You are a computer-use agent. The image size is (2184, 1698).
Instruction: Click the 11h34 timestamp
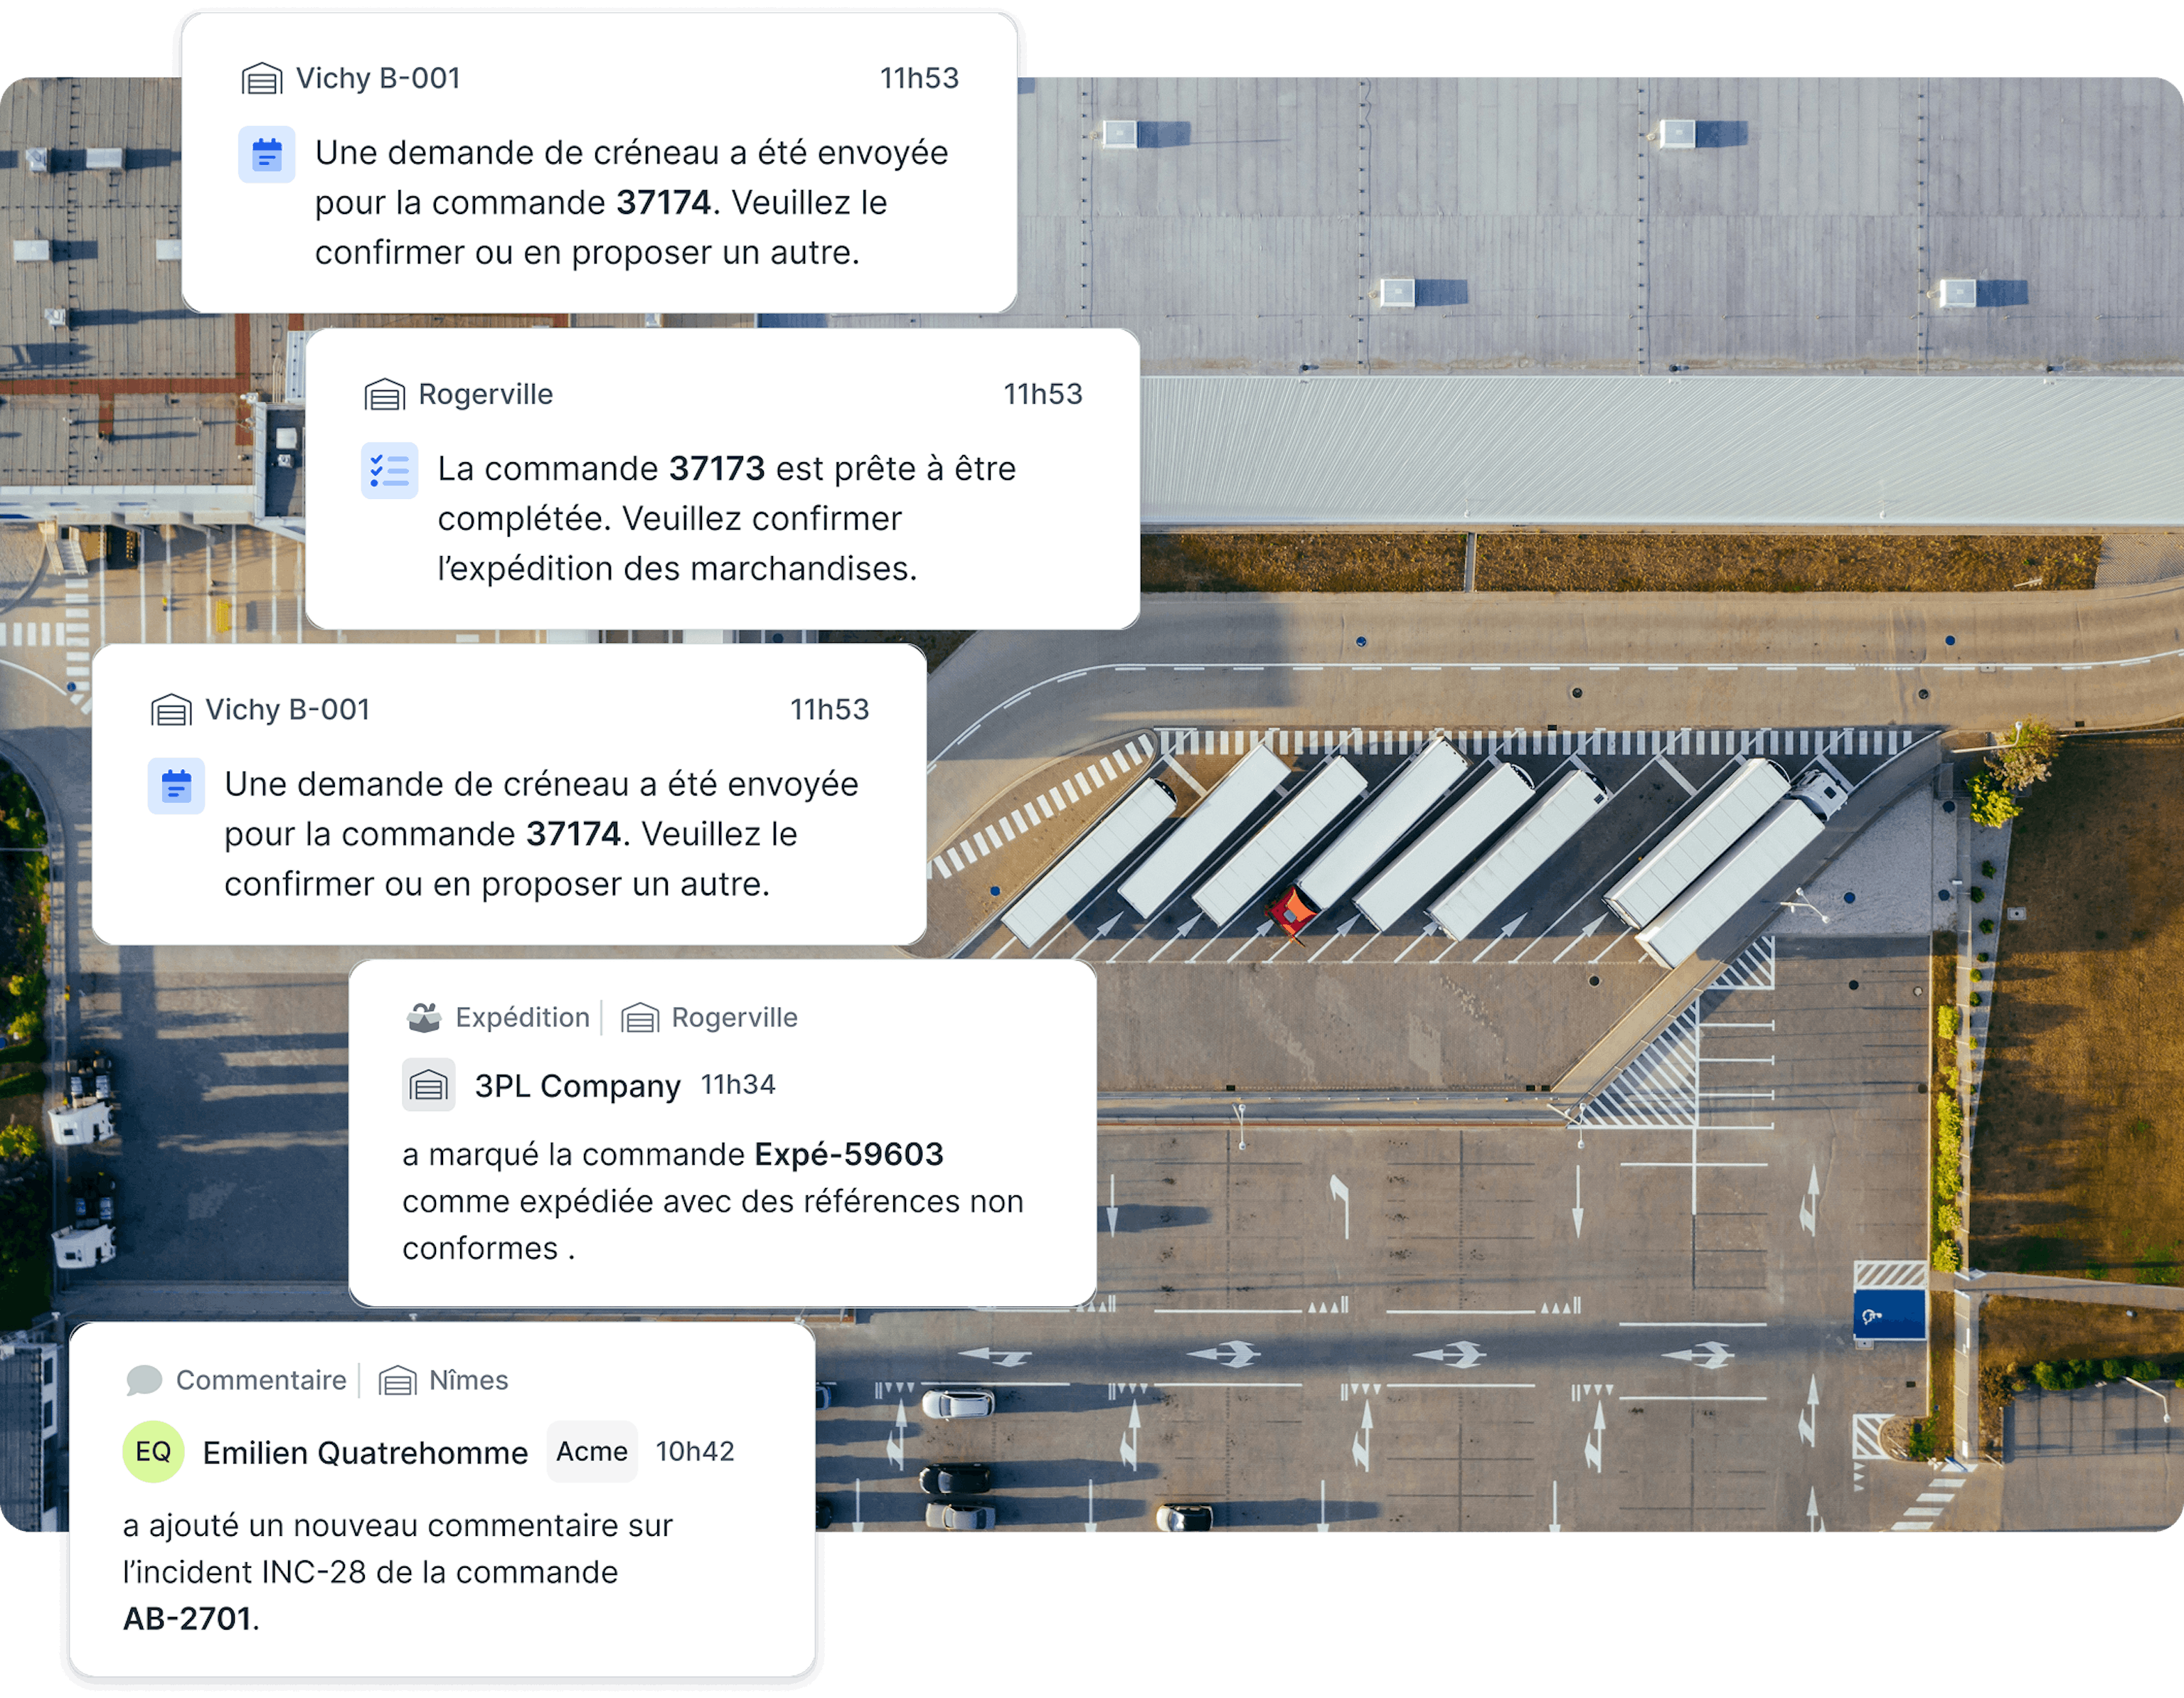(x=738, y=1085)
